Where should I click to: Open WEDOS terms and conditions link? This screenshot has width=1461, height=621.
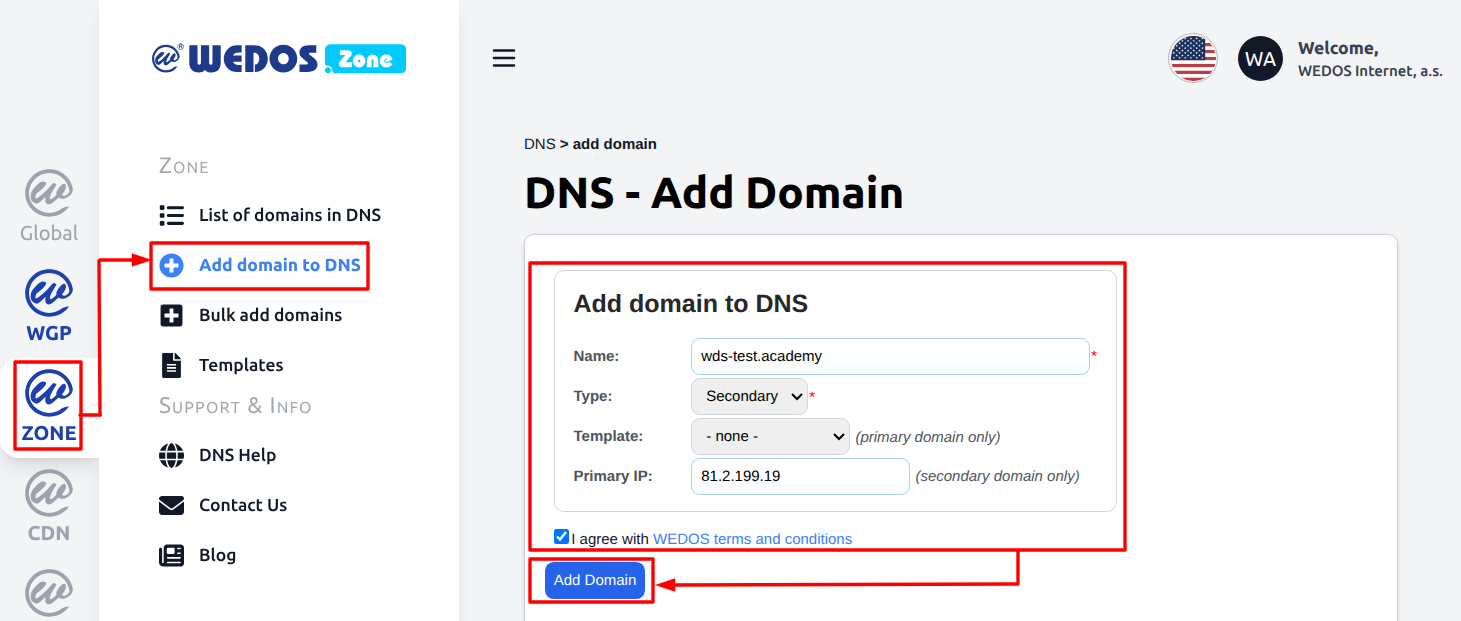pyautogui.click(x=752, y=539)
